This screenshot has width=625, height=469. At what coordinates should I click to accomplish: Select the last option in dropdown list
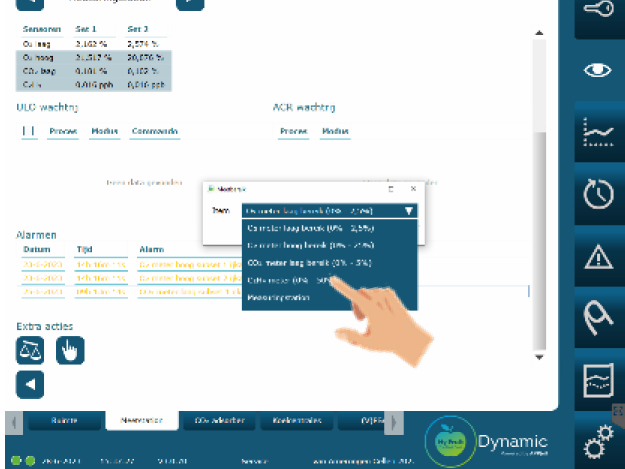point(279,297)
